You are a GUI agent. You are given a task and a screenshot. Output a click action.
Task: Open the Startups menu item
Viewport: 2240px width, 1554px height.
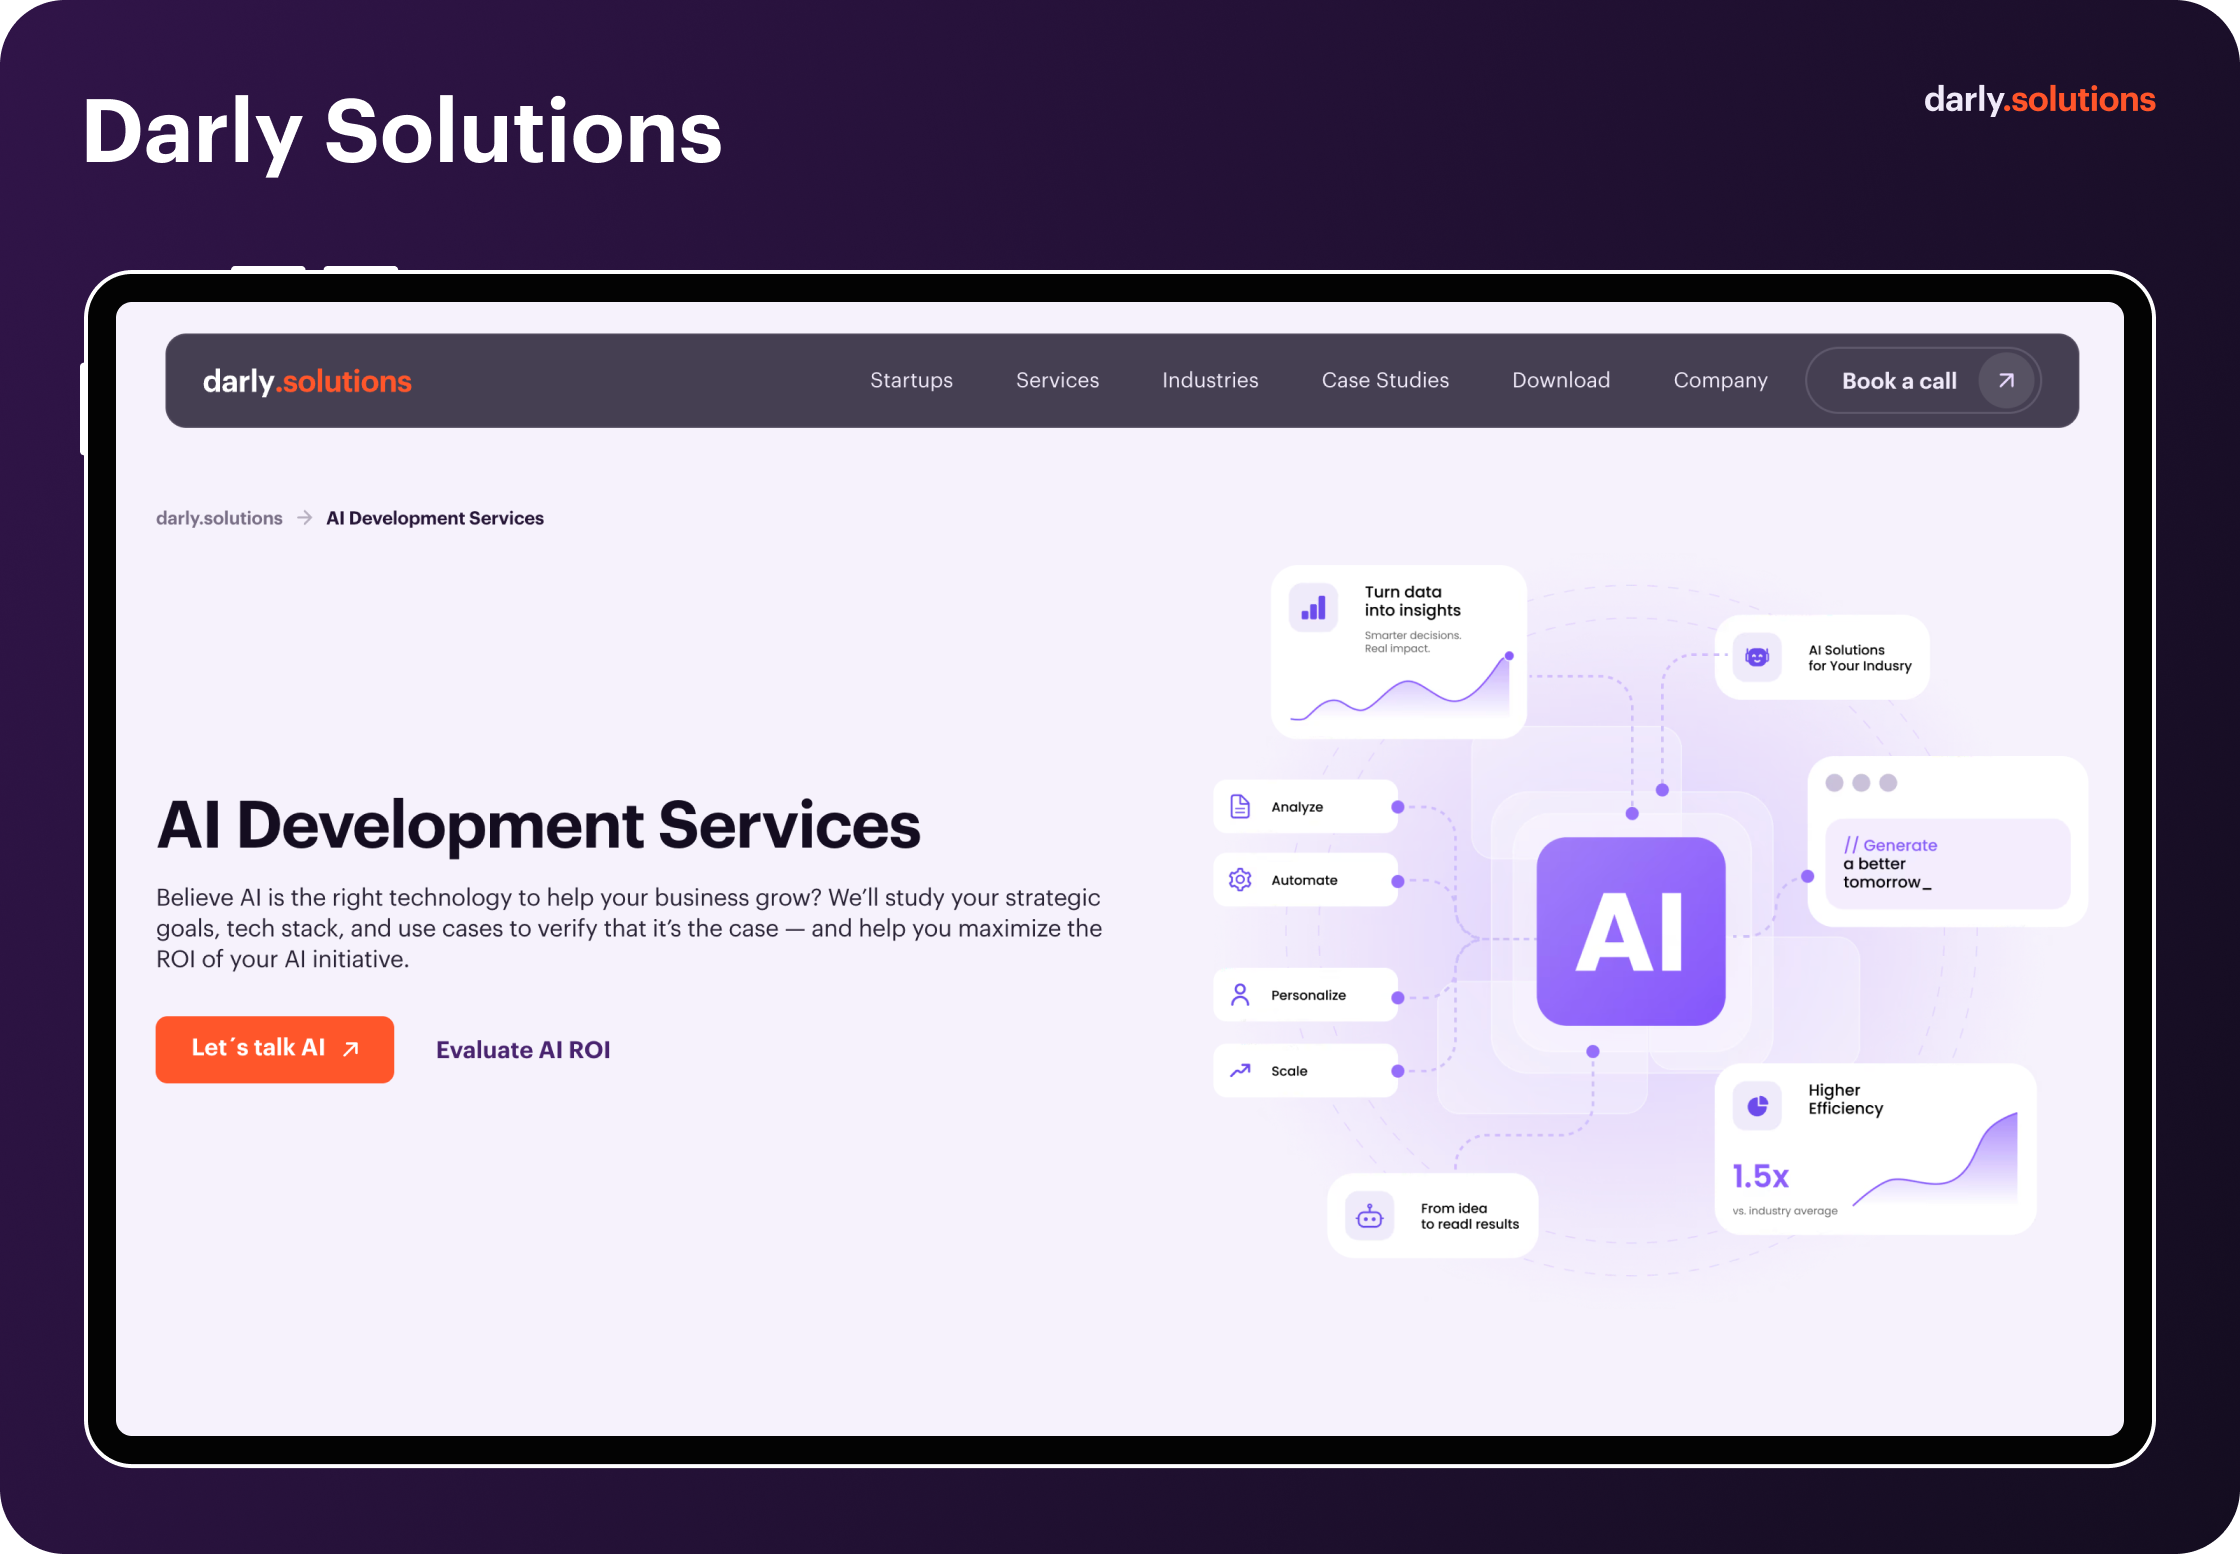click(x=911, y=380)
